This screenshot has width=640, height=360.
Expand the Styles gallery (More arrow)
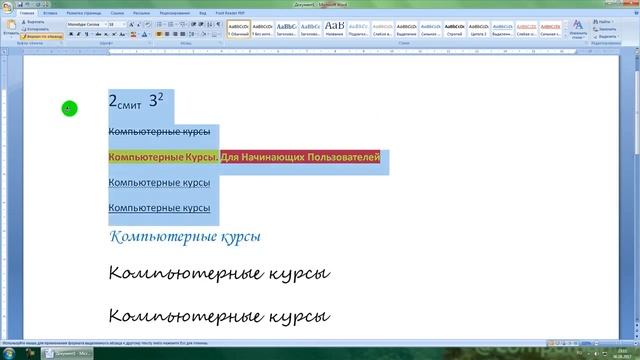[565, 36]
